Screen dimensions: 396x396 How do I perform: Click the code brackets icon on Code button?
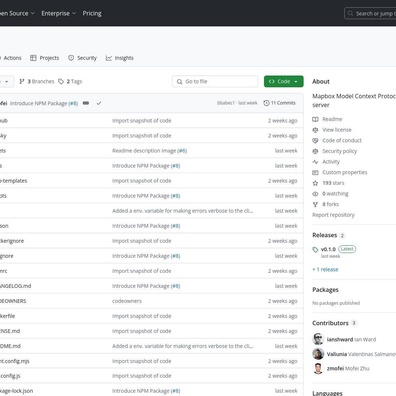tap(272, 81)
